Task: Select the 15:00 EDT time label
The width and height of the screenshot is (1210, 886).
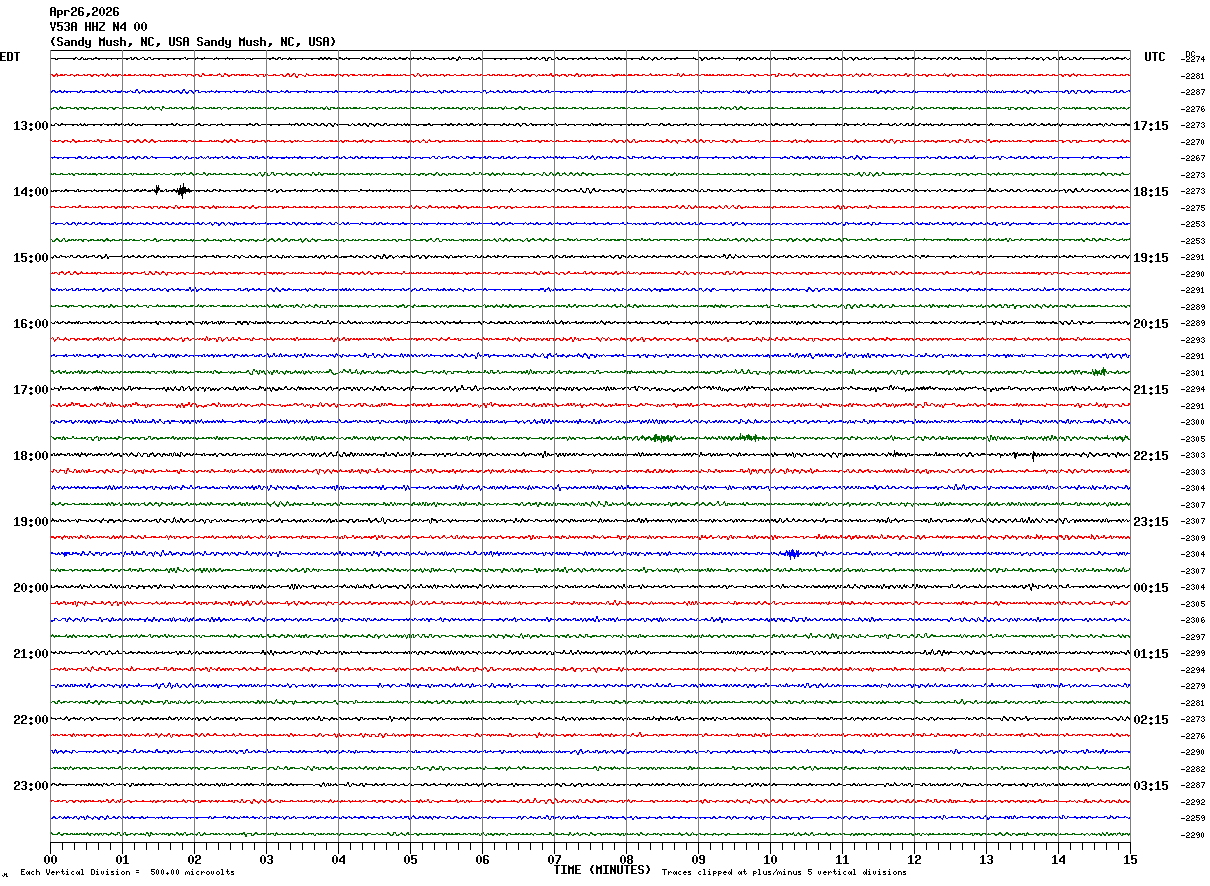Action: pyautogui.click(x=30, y=258)
